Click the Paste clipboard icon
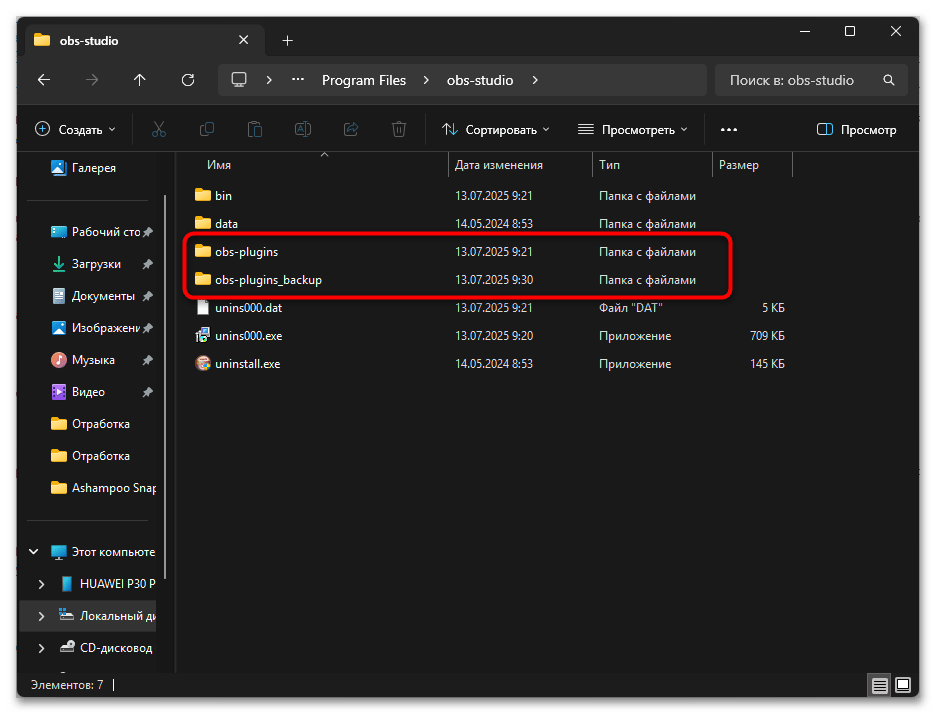This screenshot has height=714, width=936. click(x=255, y=129)
